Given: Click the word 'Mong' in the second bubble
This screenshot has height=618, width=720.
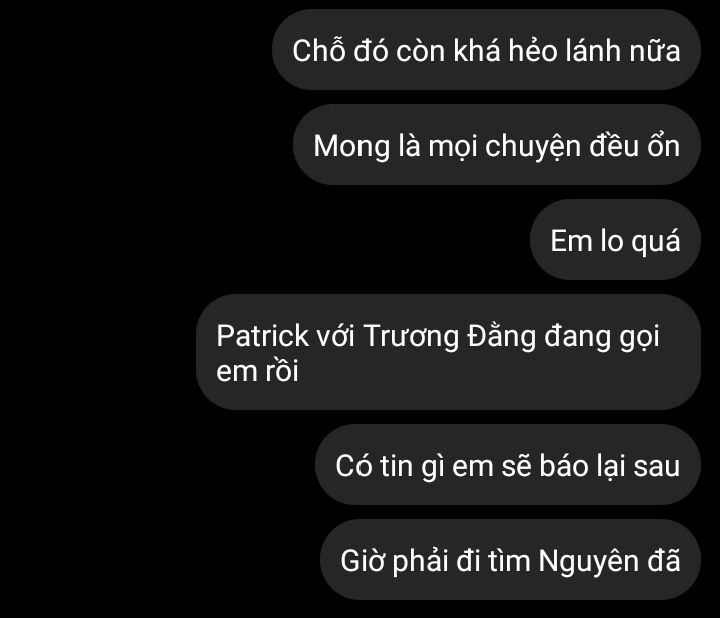Looking at the screenshot, I should click(352, 147).
